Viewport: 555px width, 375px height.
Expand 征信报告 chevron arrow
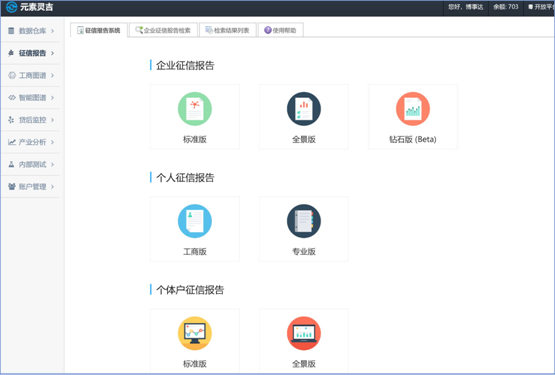click(52, 53)
